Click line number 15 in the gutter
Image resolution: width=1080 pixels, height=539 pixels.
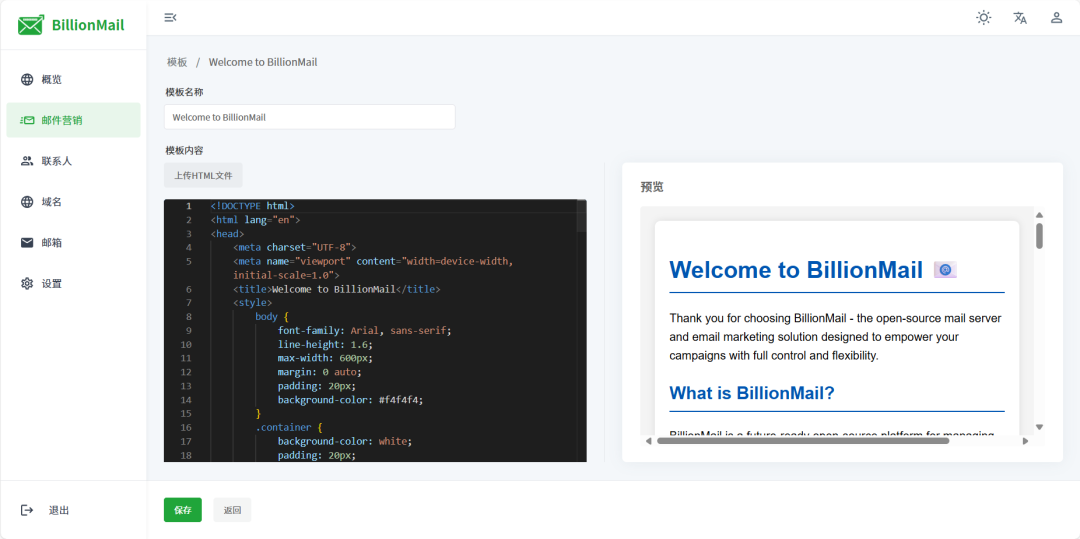(187, 414)
